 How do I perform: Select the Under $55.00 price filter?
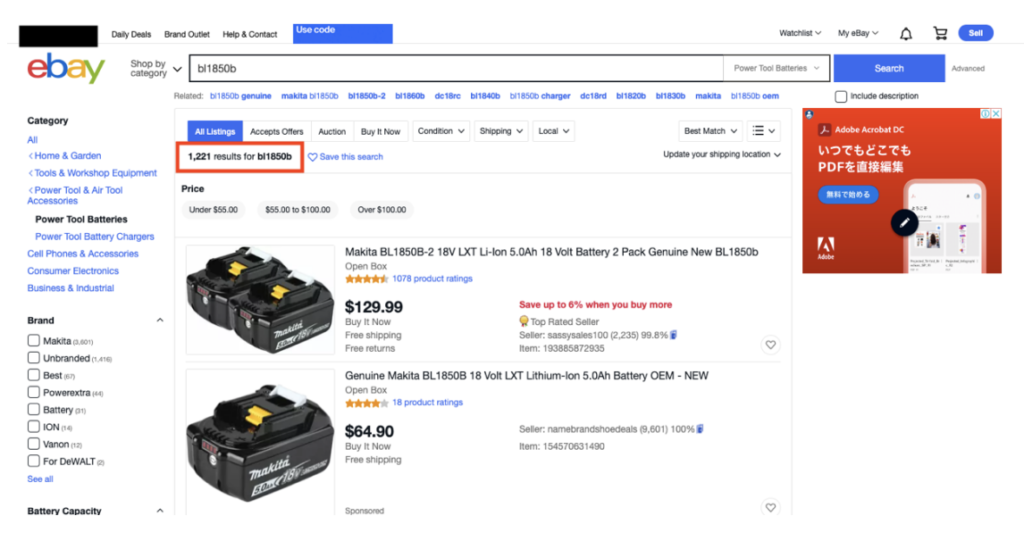(213, 210)
